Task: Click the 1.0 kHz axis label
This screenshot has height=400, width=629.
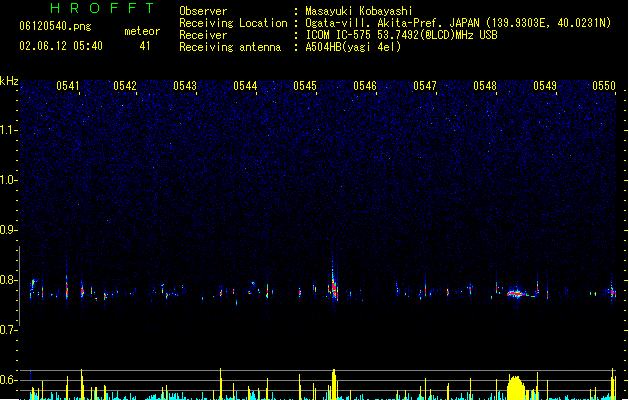Action: pyautogui.click(x=8, y=180)
